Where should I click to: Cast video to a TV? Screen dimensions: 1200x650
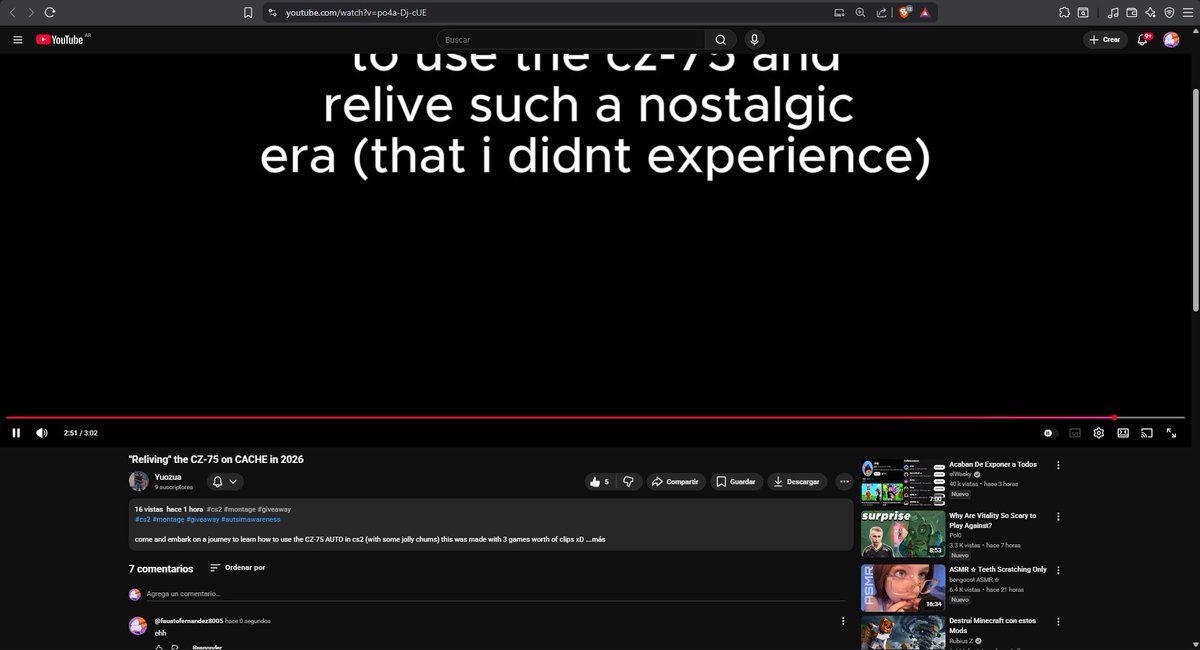point(1147,433)
